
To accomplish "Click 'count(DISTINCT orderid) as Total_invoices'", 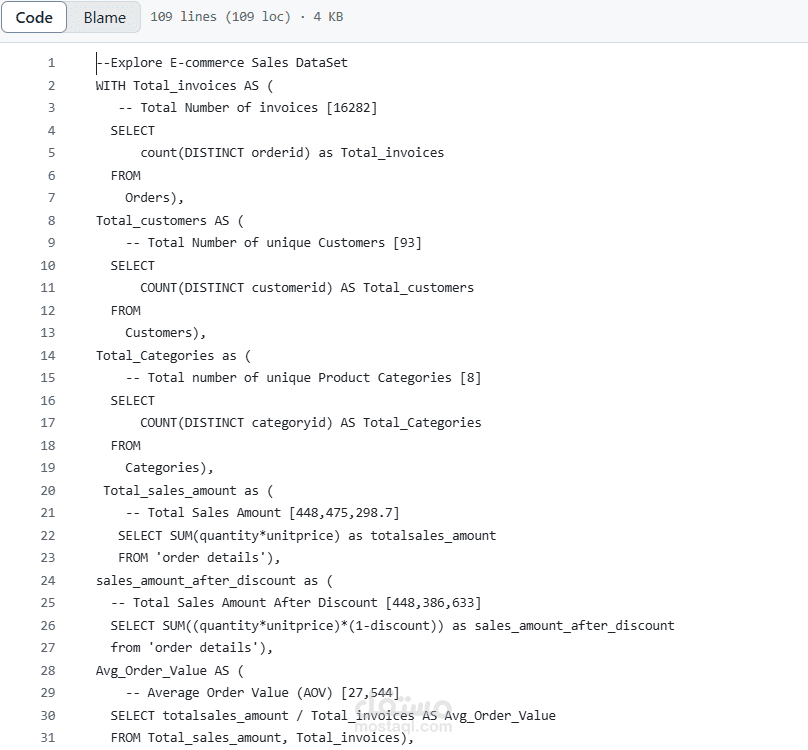I will pos(292,153).
